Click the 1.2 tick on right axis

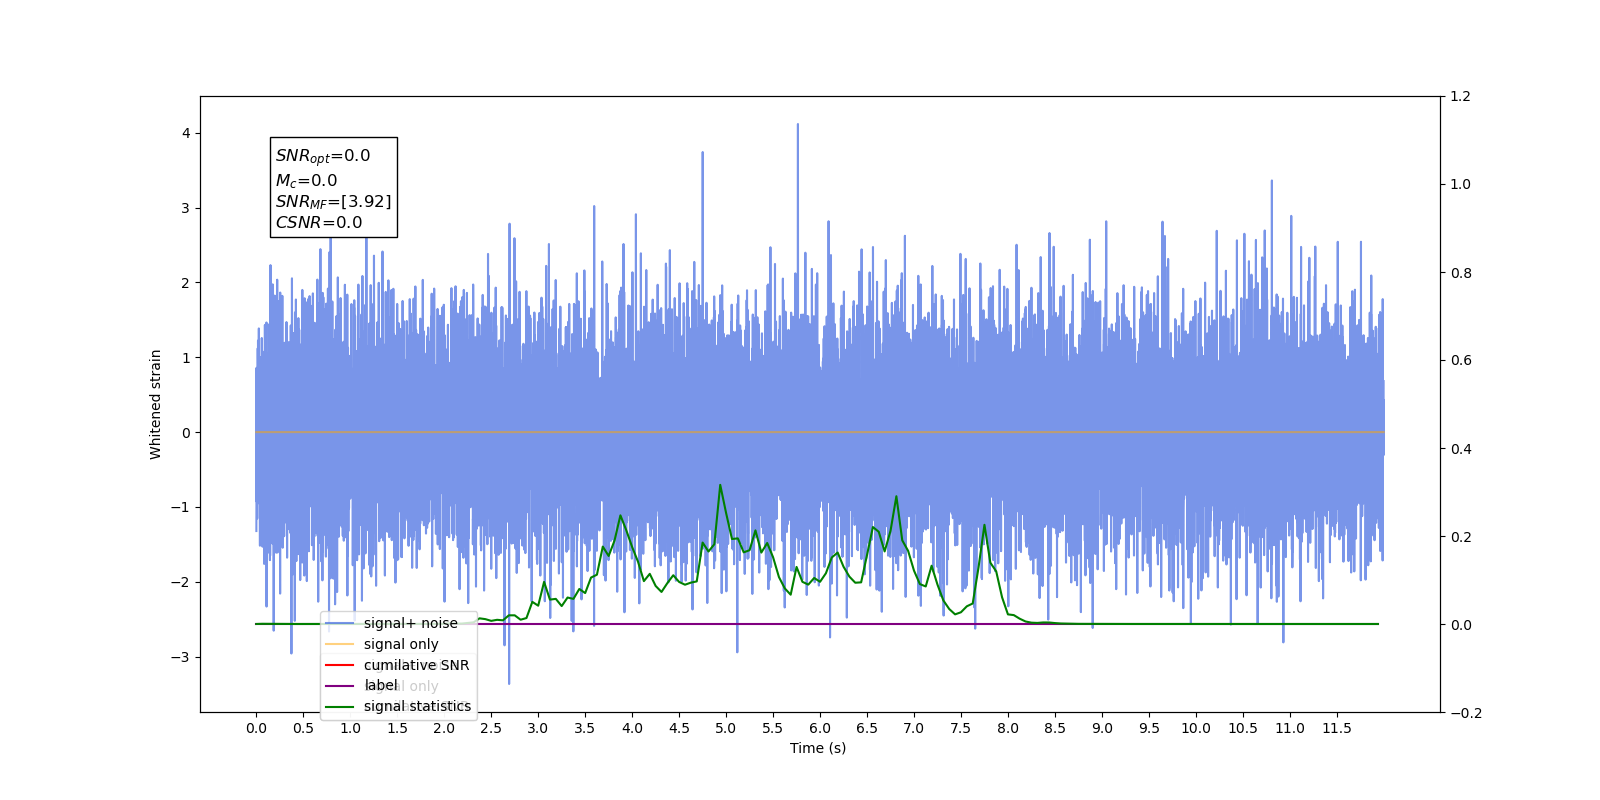pos(1461,97)
